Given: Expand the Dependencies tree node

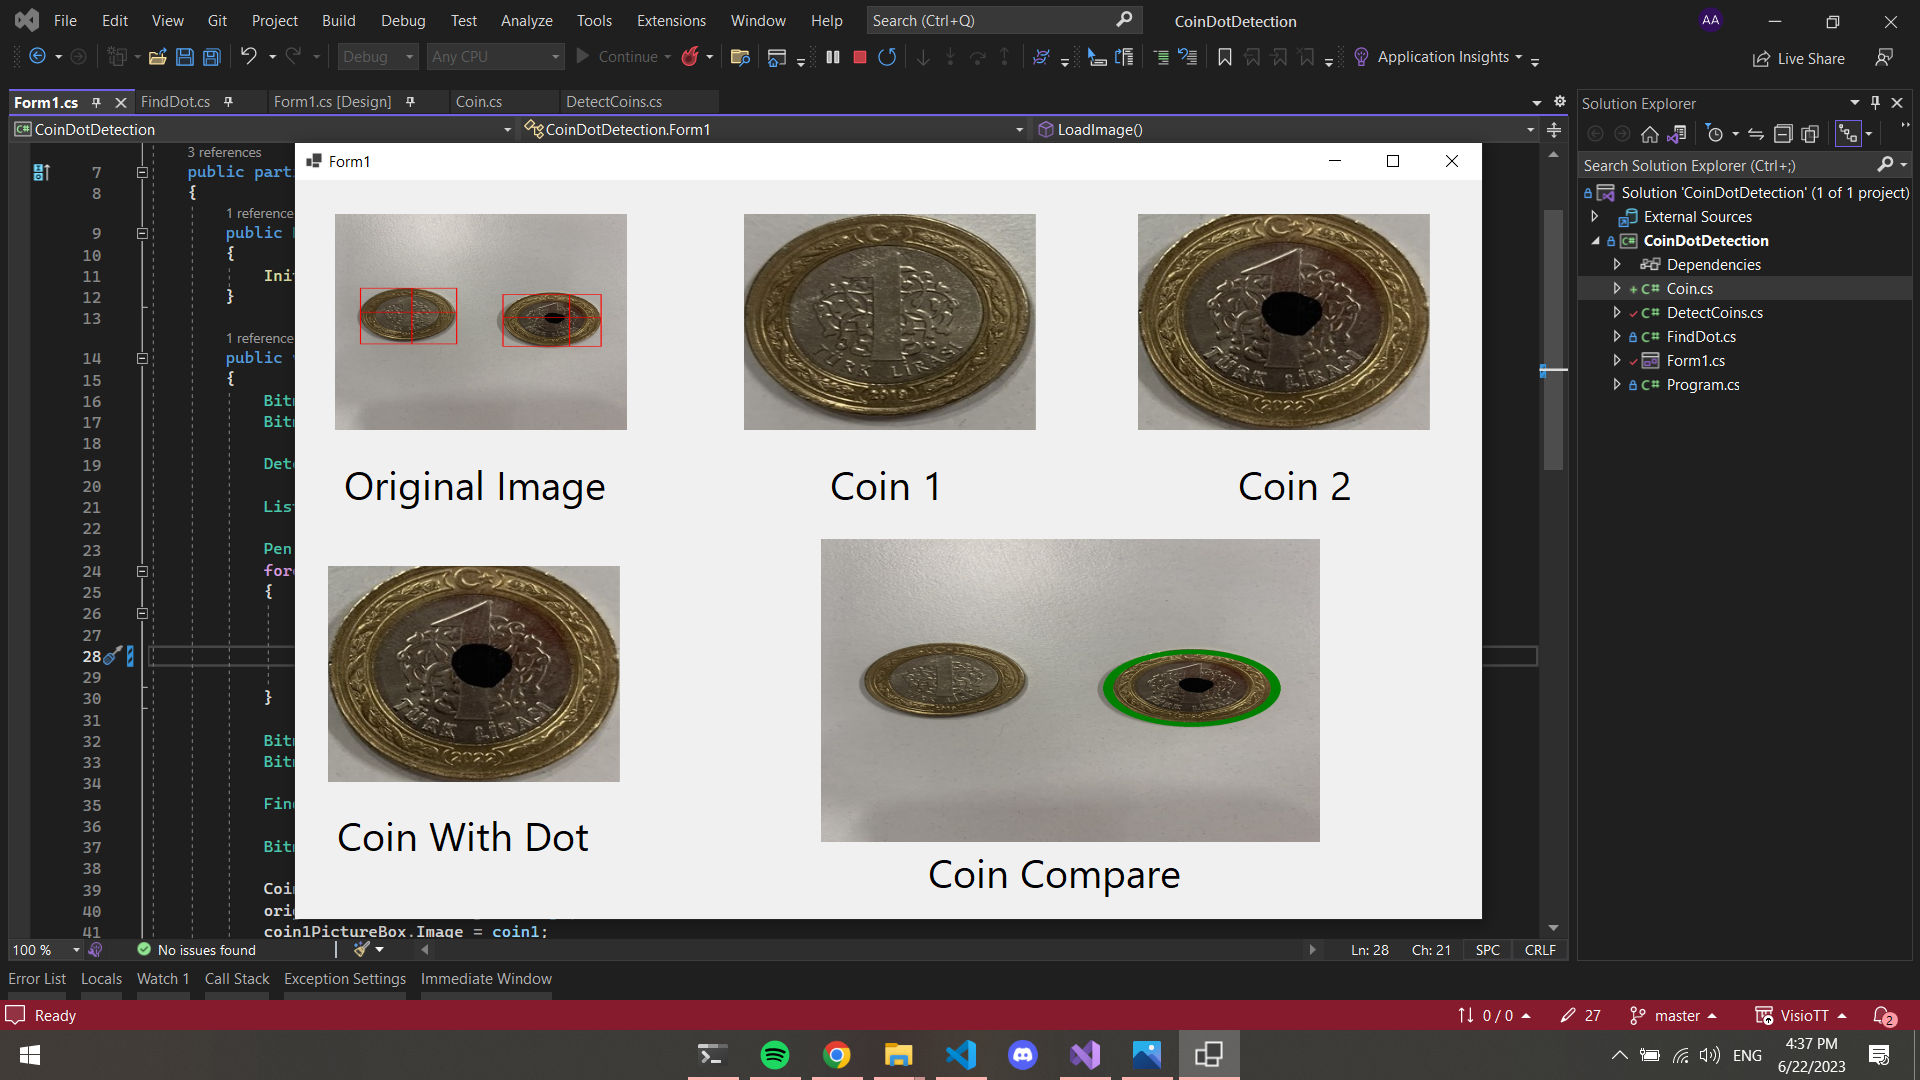Looking at the screenshot, I should click(1617, 264).
